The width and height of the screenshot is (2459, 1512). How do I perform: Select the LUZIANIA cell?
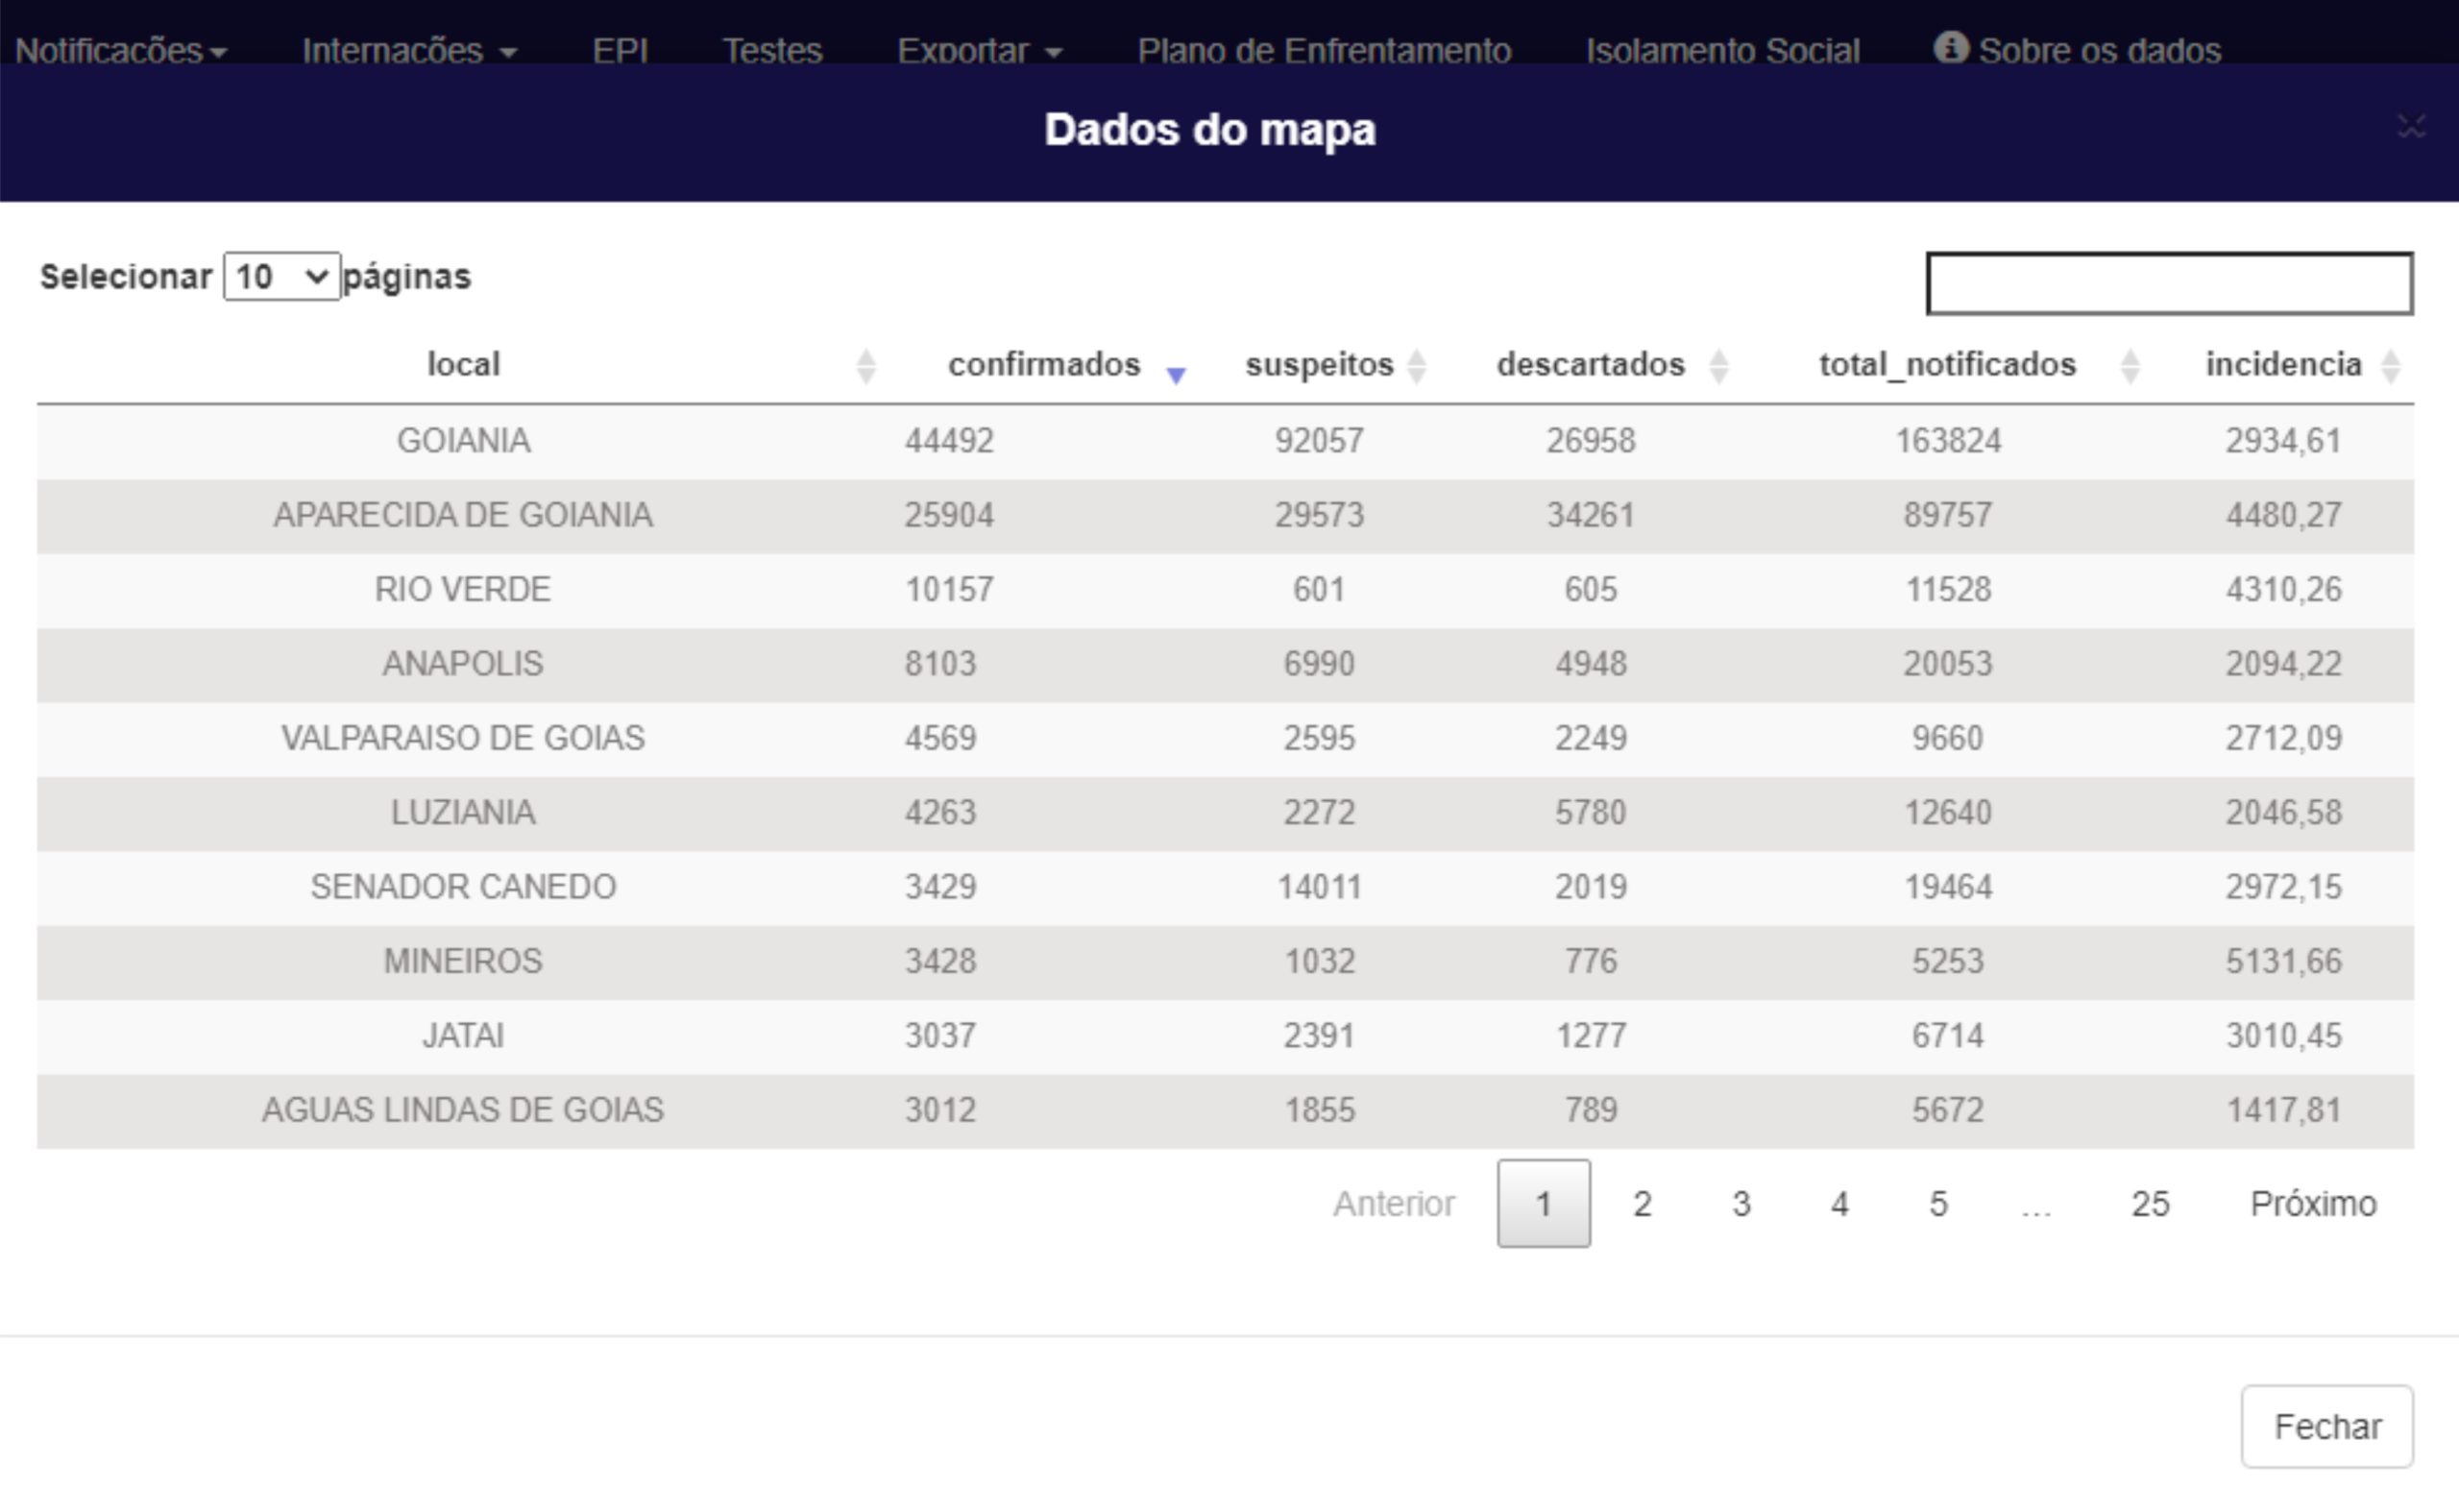(x=463, y=813)
